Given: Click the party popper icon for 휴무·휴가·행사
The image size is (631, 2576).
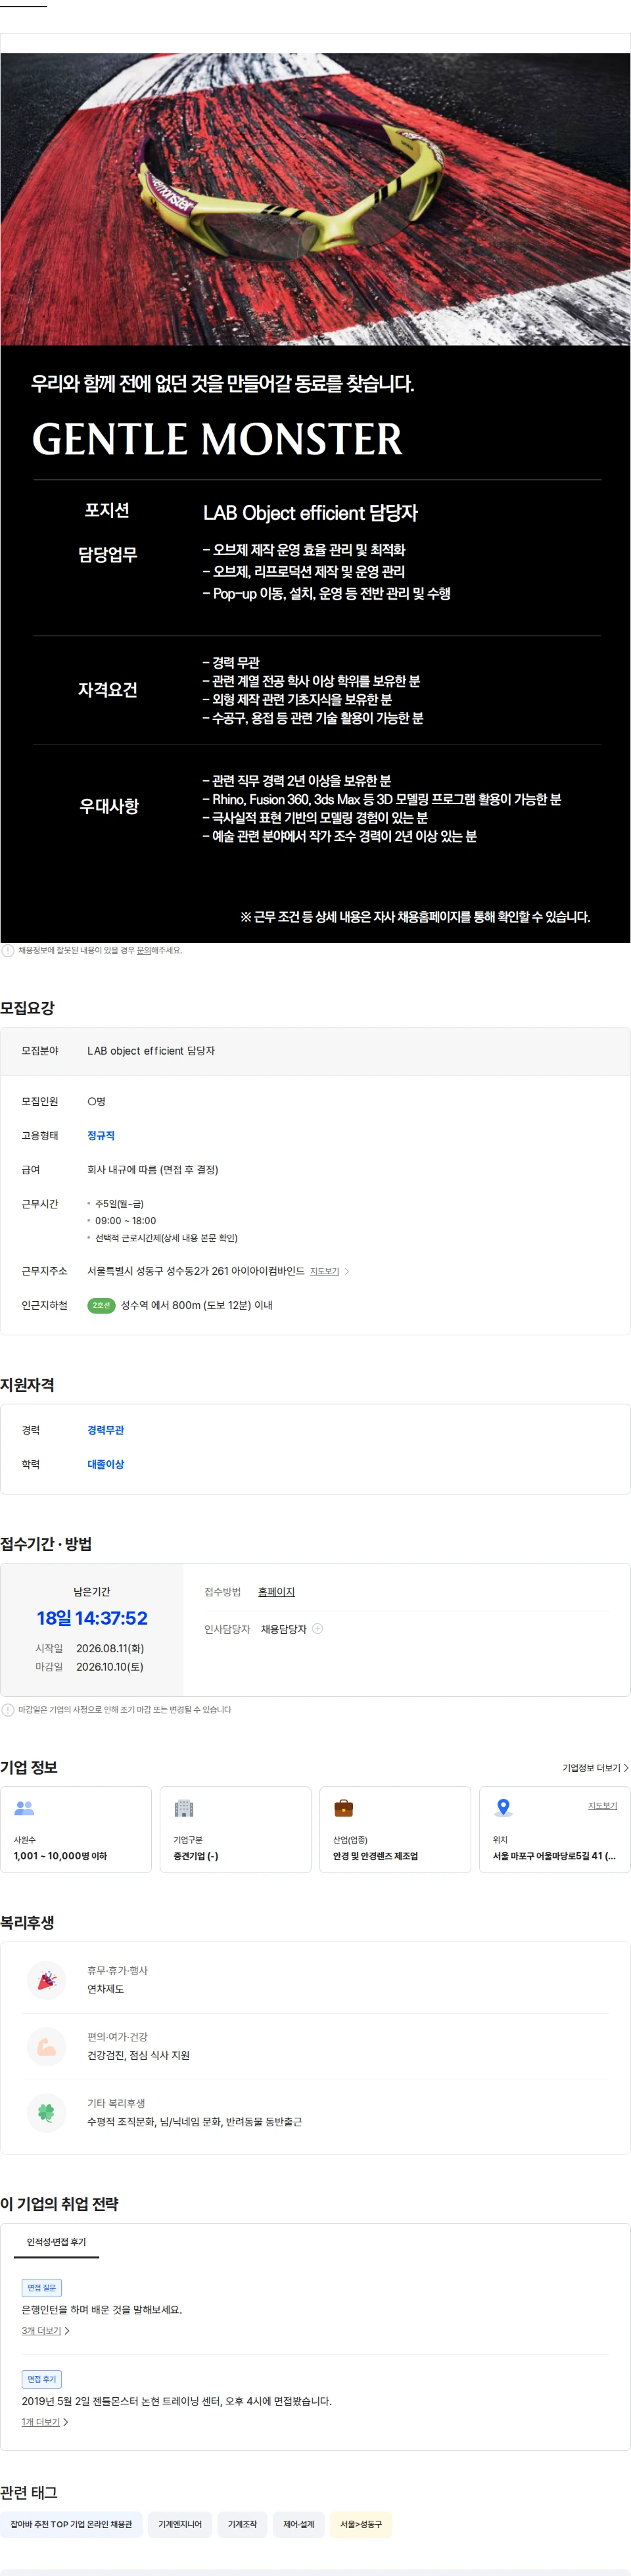Looking at the screenshot, I should coord(46,1979).
